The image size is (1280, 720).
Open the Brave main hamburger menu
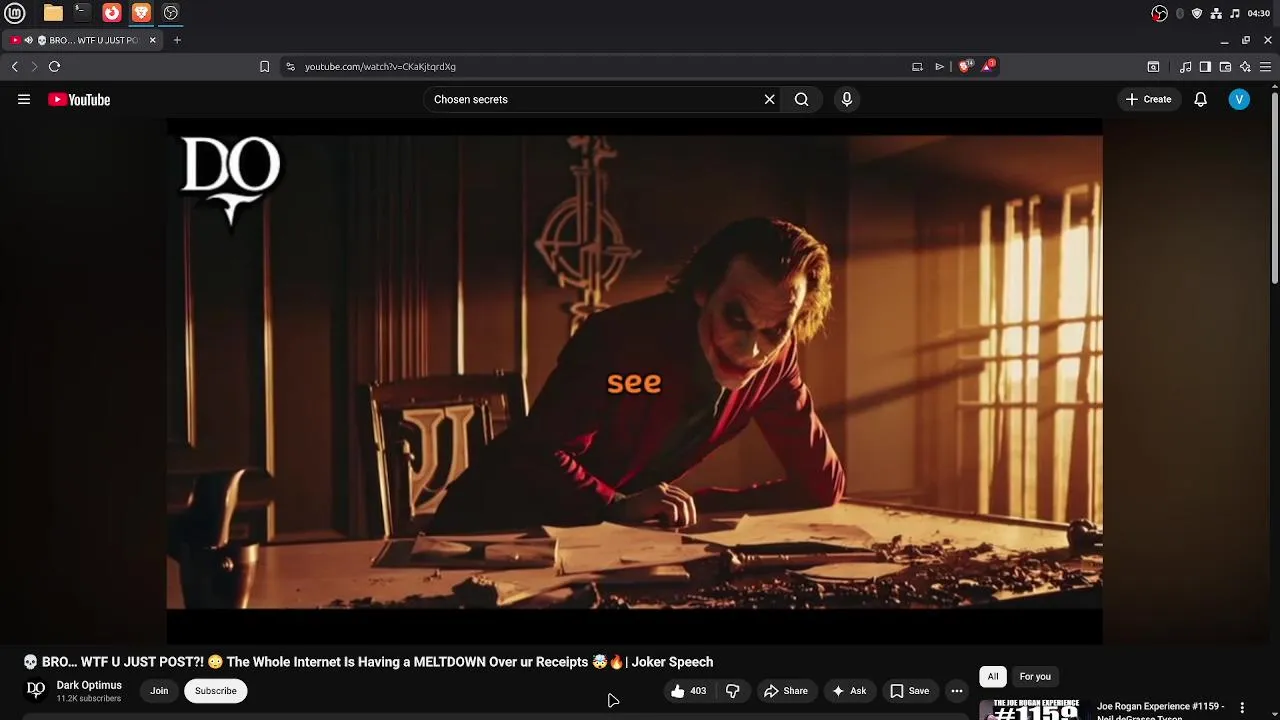(x=1265, y=66)
